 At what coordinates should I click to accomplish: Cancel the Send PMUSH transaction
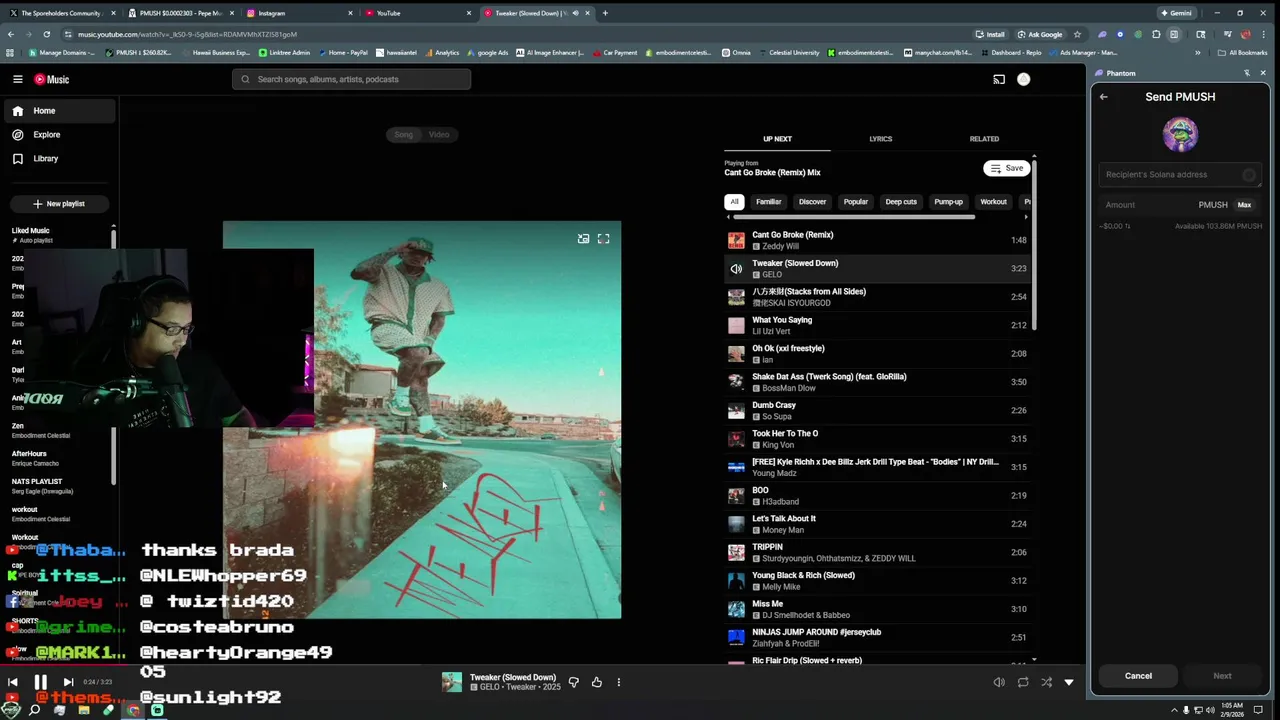[x=1138, y=676]
